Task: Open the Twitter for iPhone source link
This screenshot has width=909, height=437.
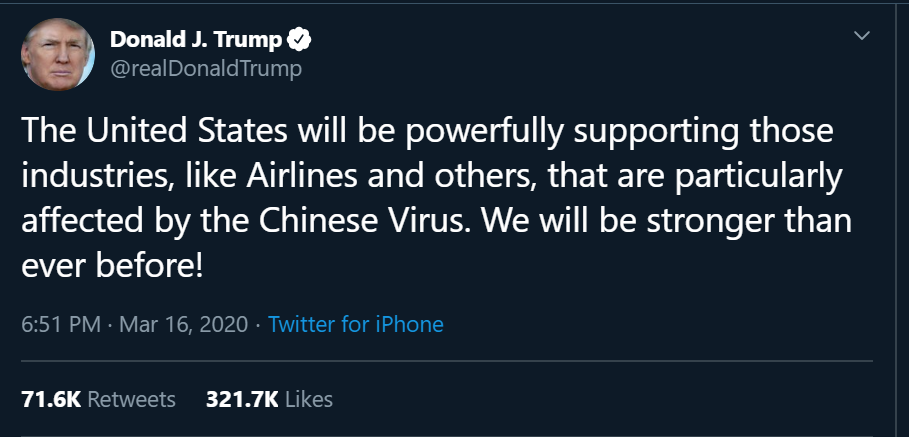Action: 356,324
